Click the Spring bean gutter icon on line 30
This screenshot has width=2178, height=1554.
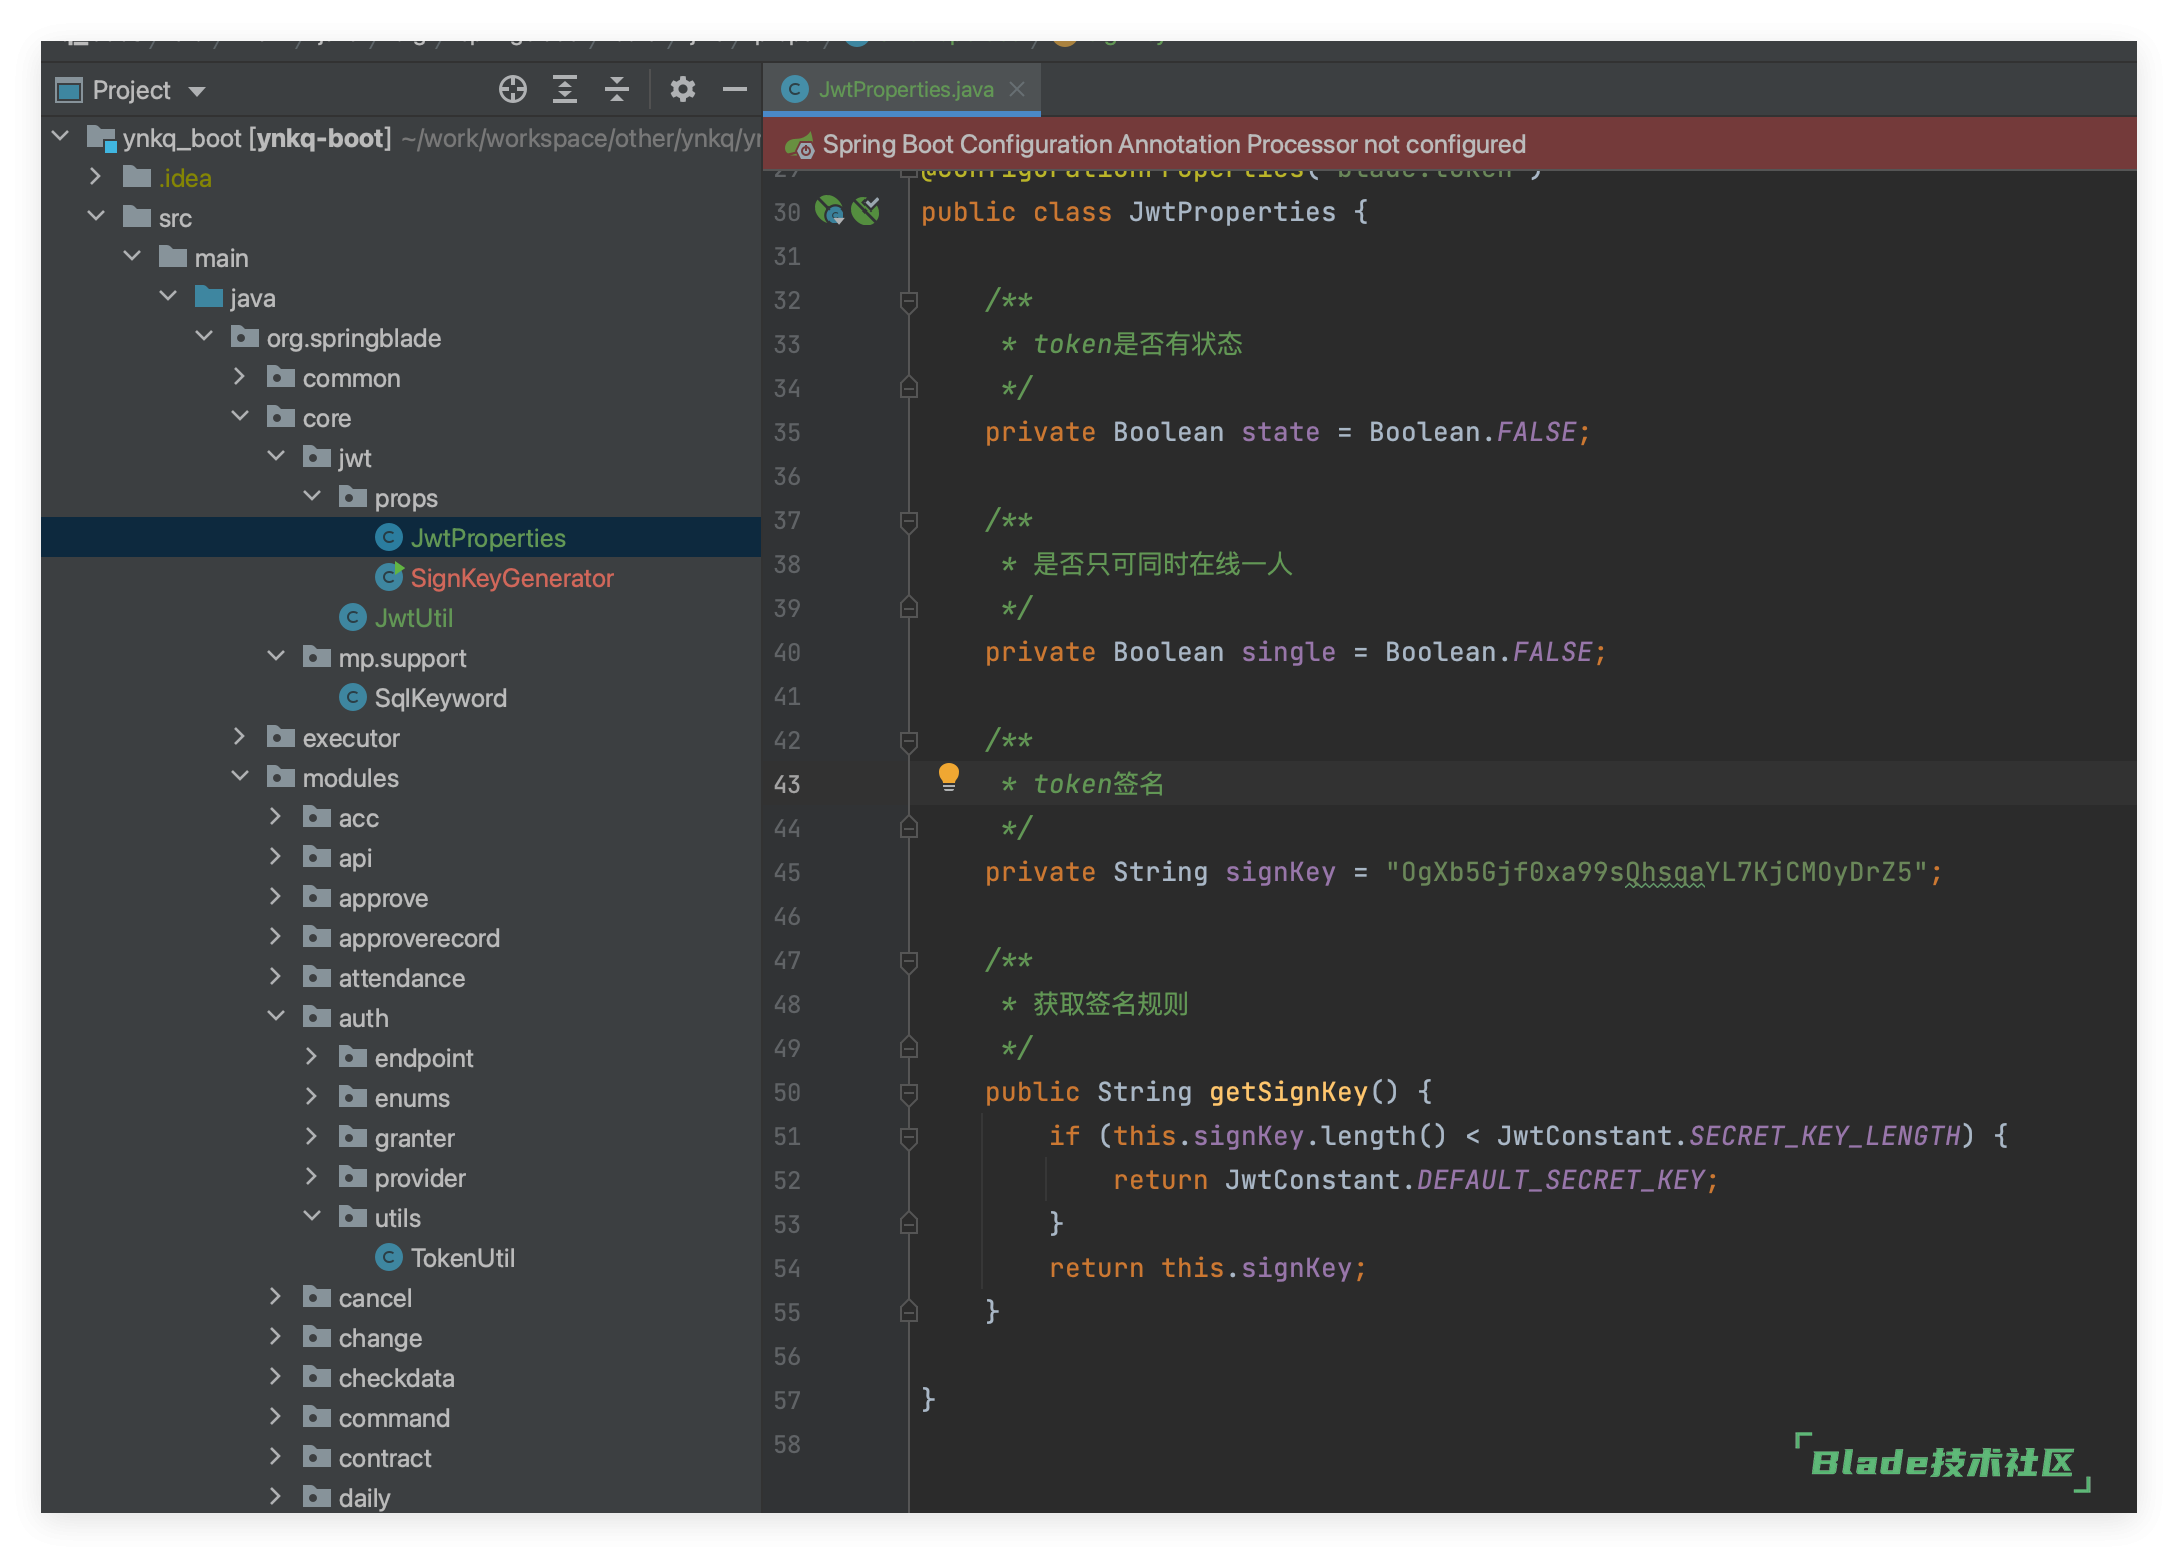click(x=829, y=211)
